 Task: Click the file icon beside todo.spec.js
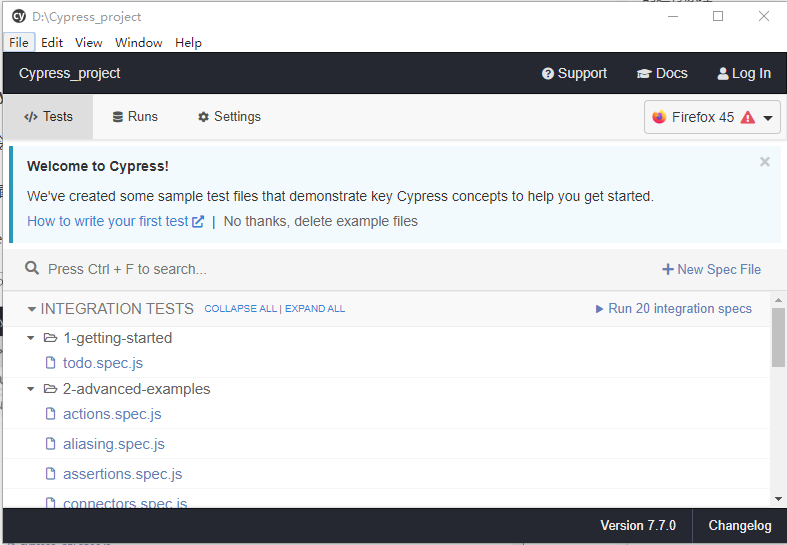coord(51,363)
